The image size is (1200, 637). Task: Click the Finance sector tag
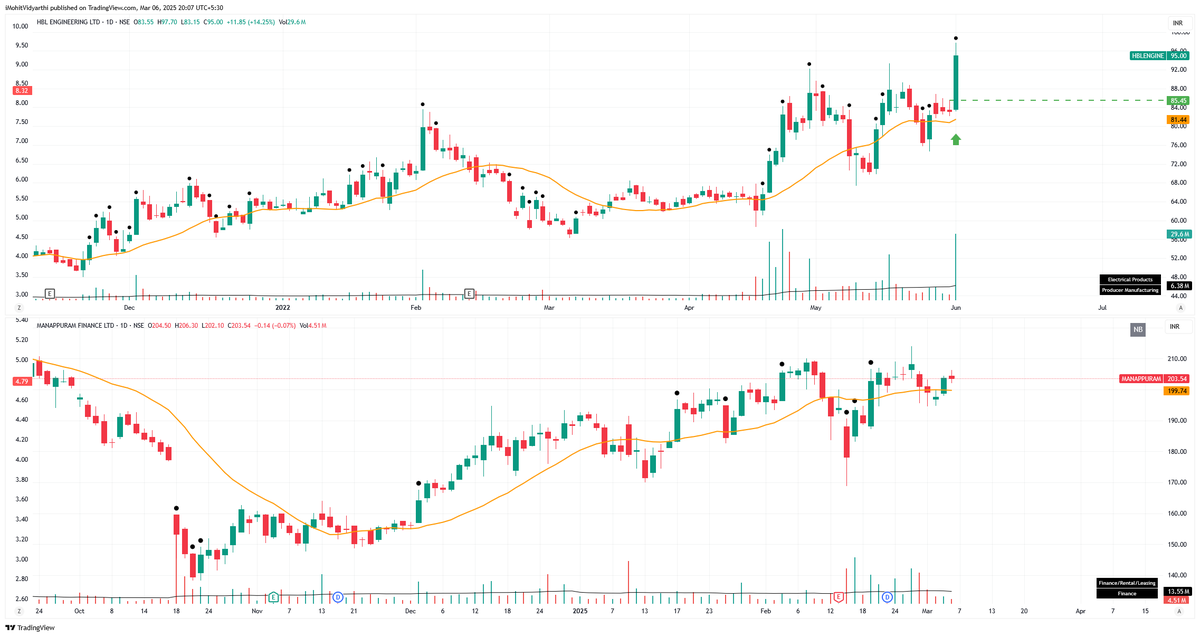(x=1128, y=593)
